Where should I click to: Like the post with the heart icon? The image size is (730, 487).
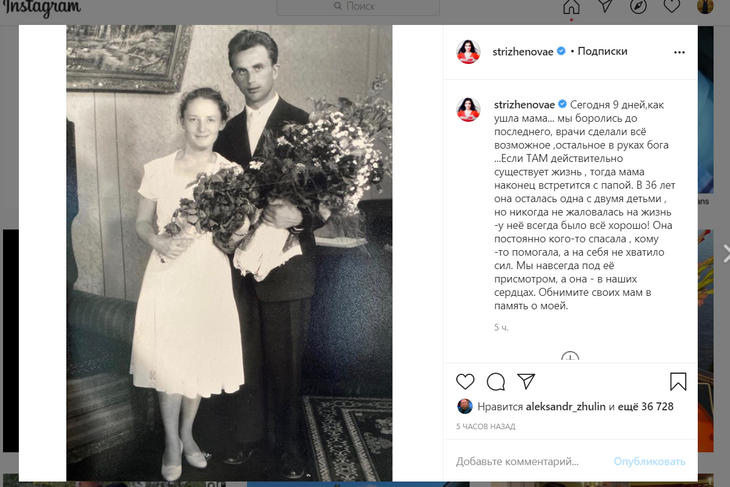(465, 381)
